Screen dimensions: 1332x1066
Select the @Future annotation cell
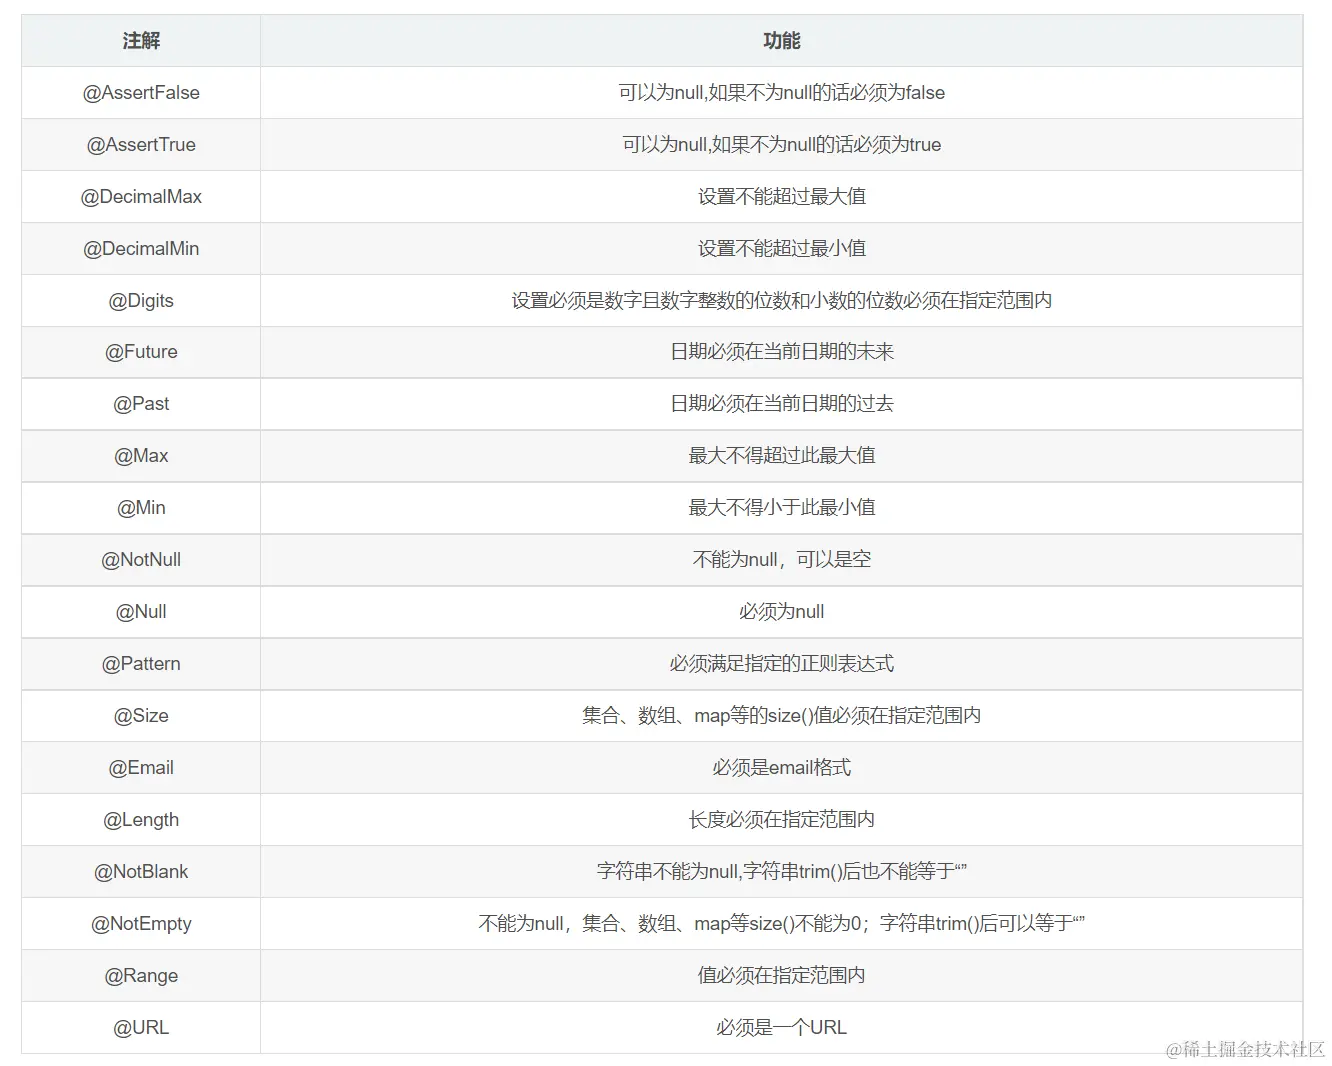tap(141, 352)
